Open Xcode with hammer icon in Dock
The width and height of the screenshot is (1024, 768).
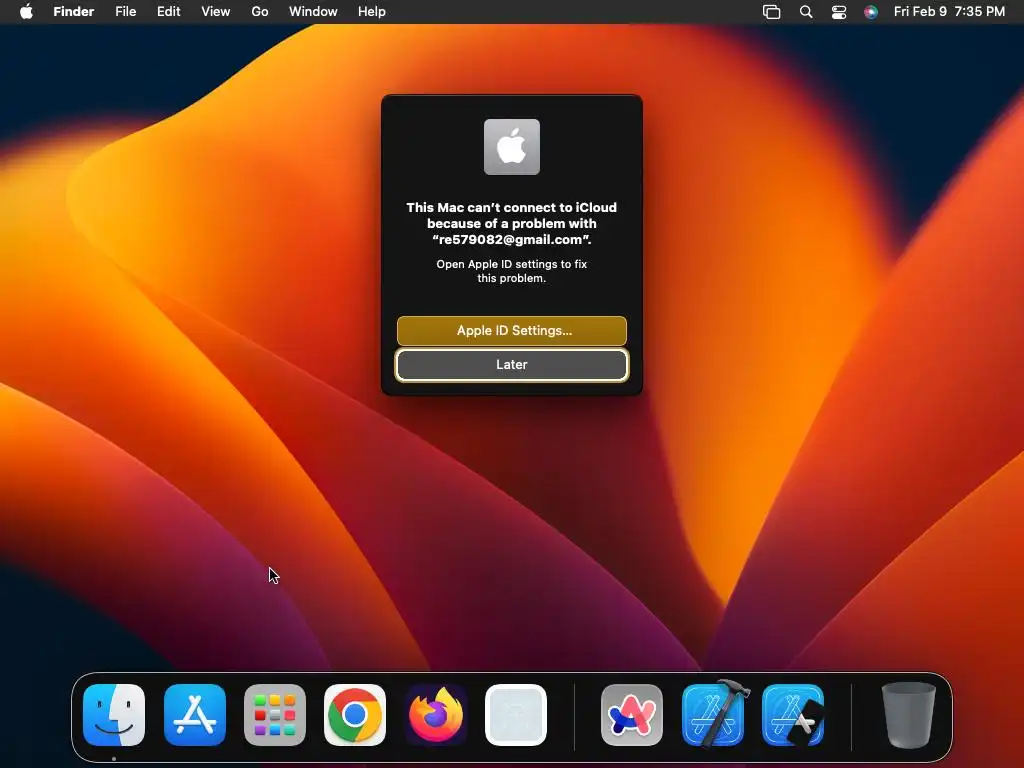pyautogui.click(x=713, y=713)
